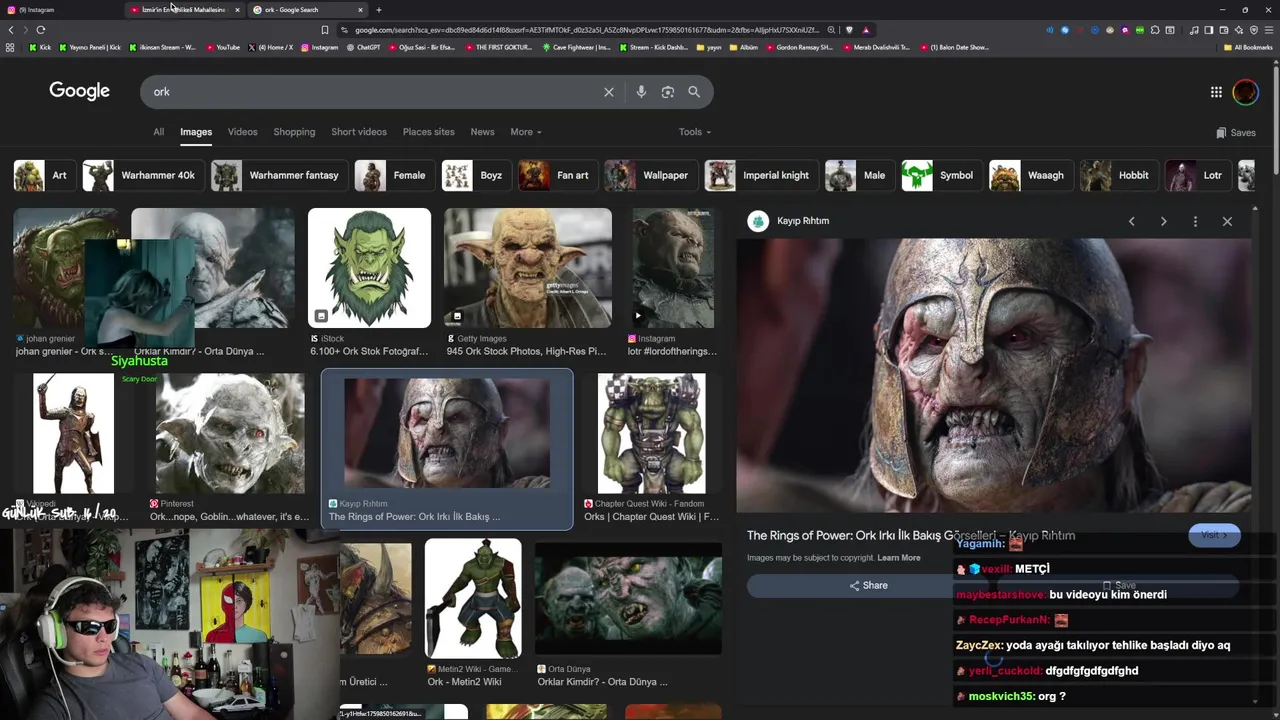
Task: Filter images by Hobbit chip
Action: [1118, 175]
